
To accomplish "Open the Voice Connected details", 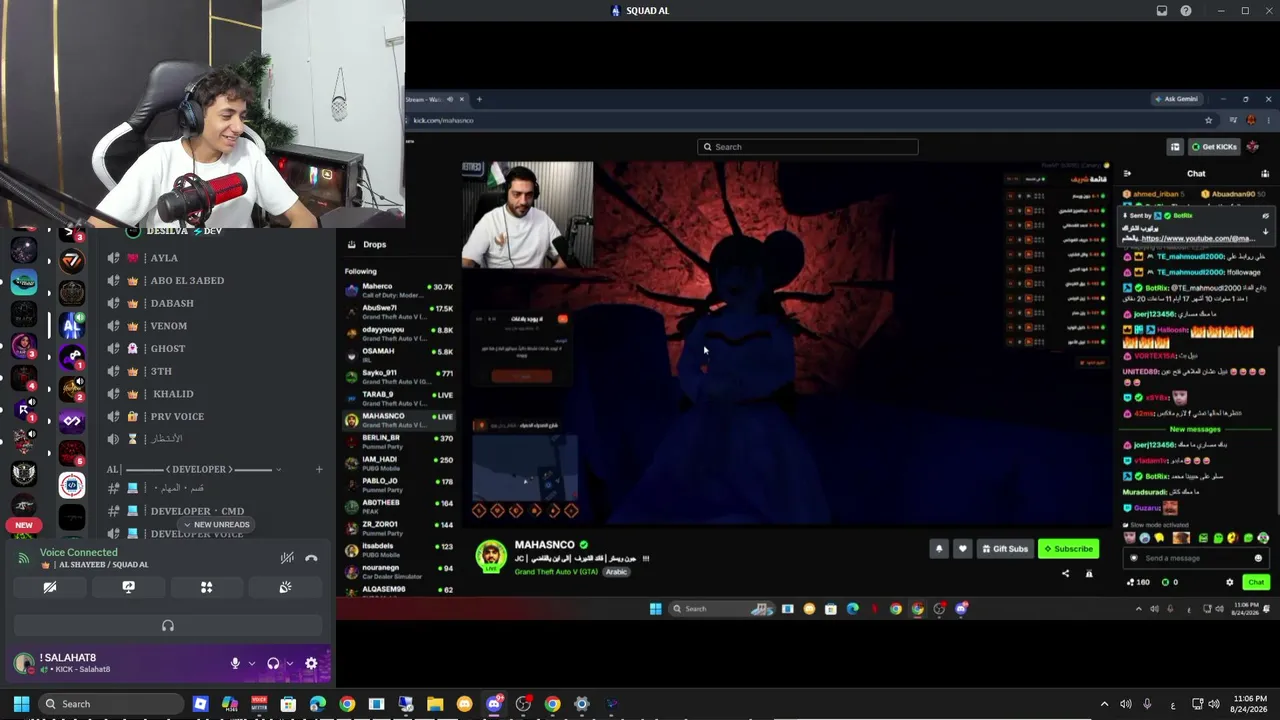I will 79,552.
